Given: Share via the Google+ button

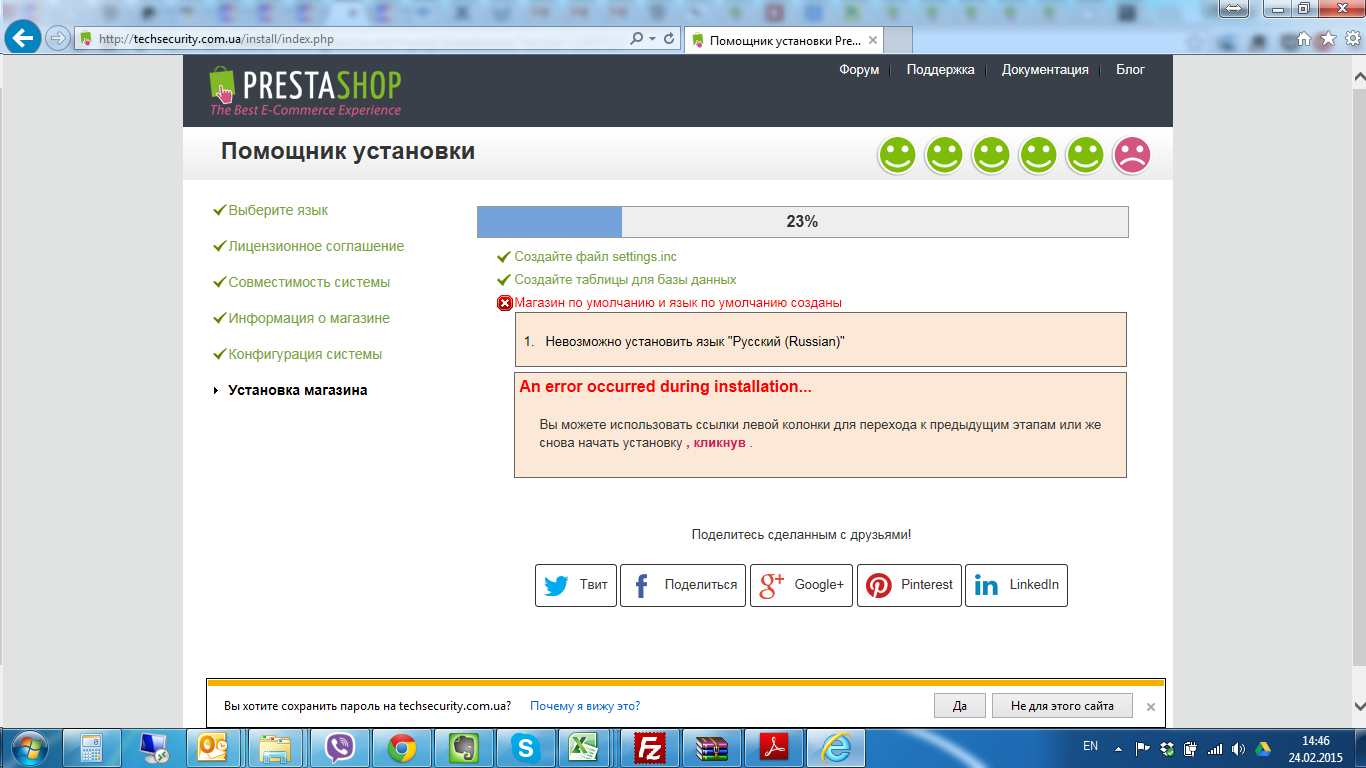Looking at the screenshot, I should (x=801, y=585).
